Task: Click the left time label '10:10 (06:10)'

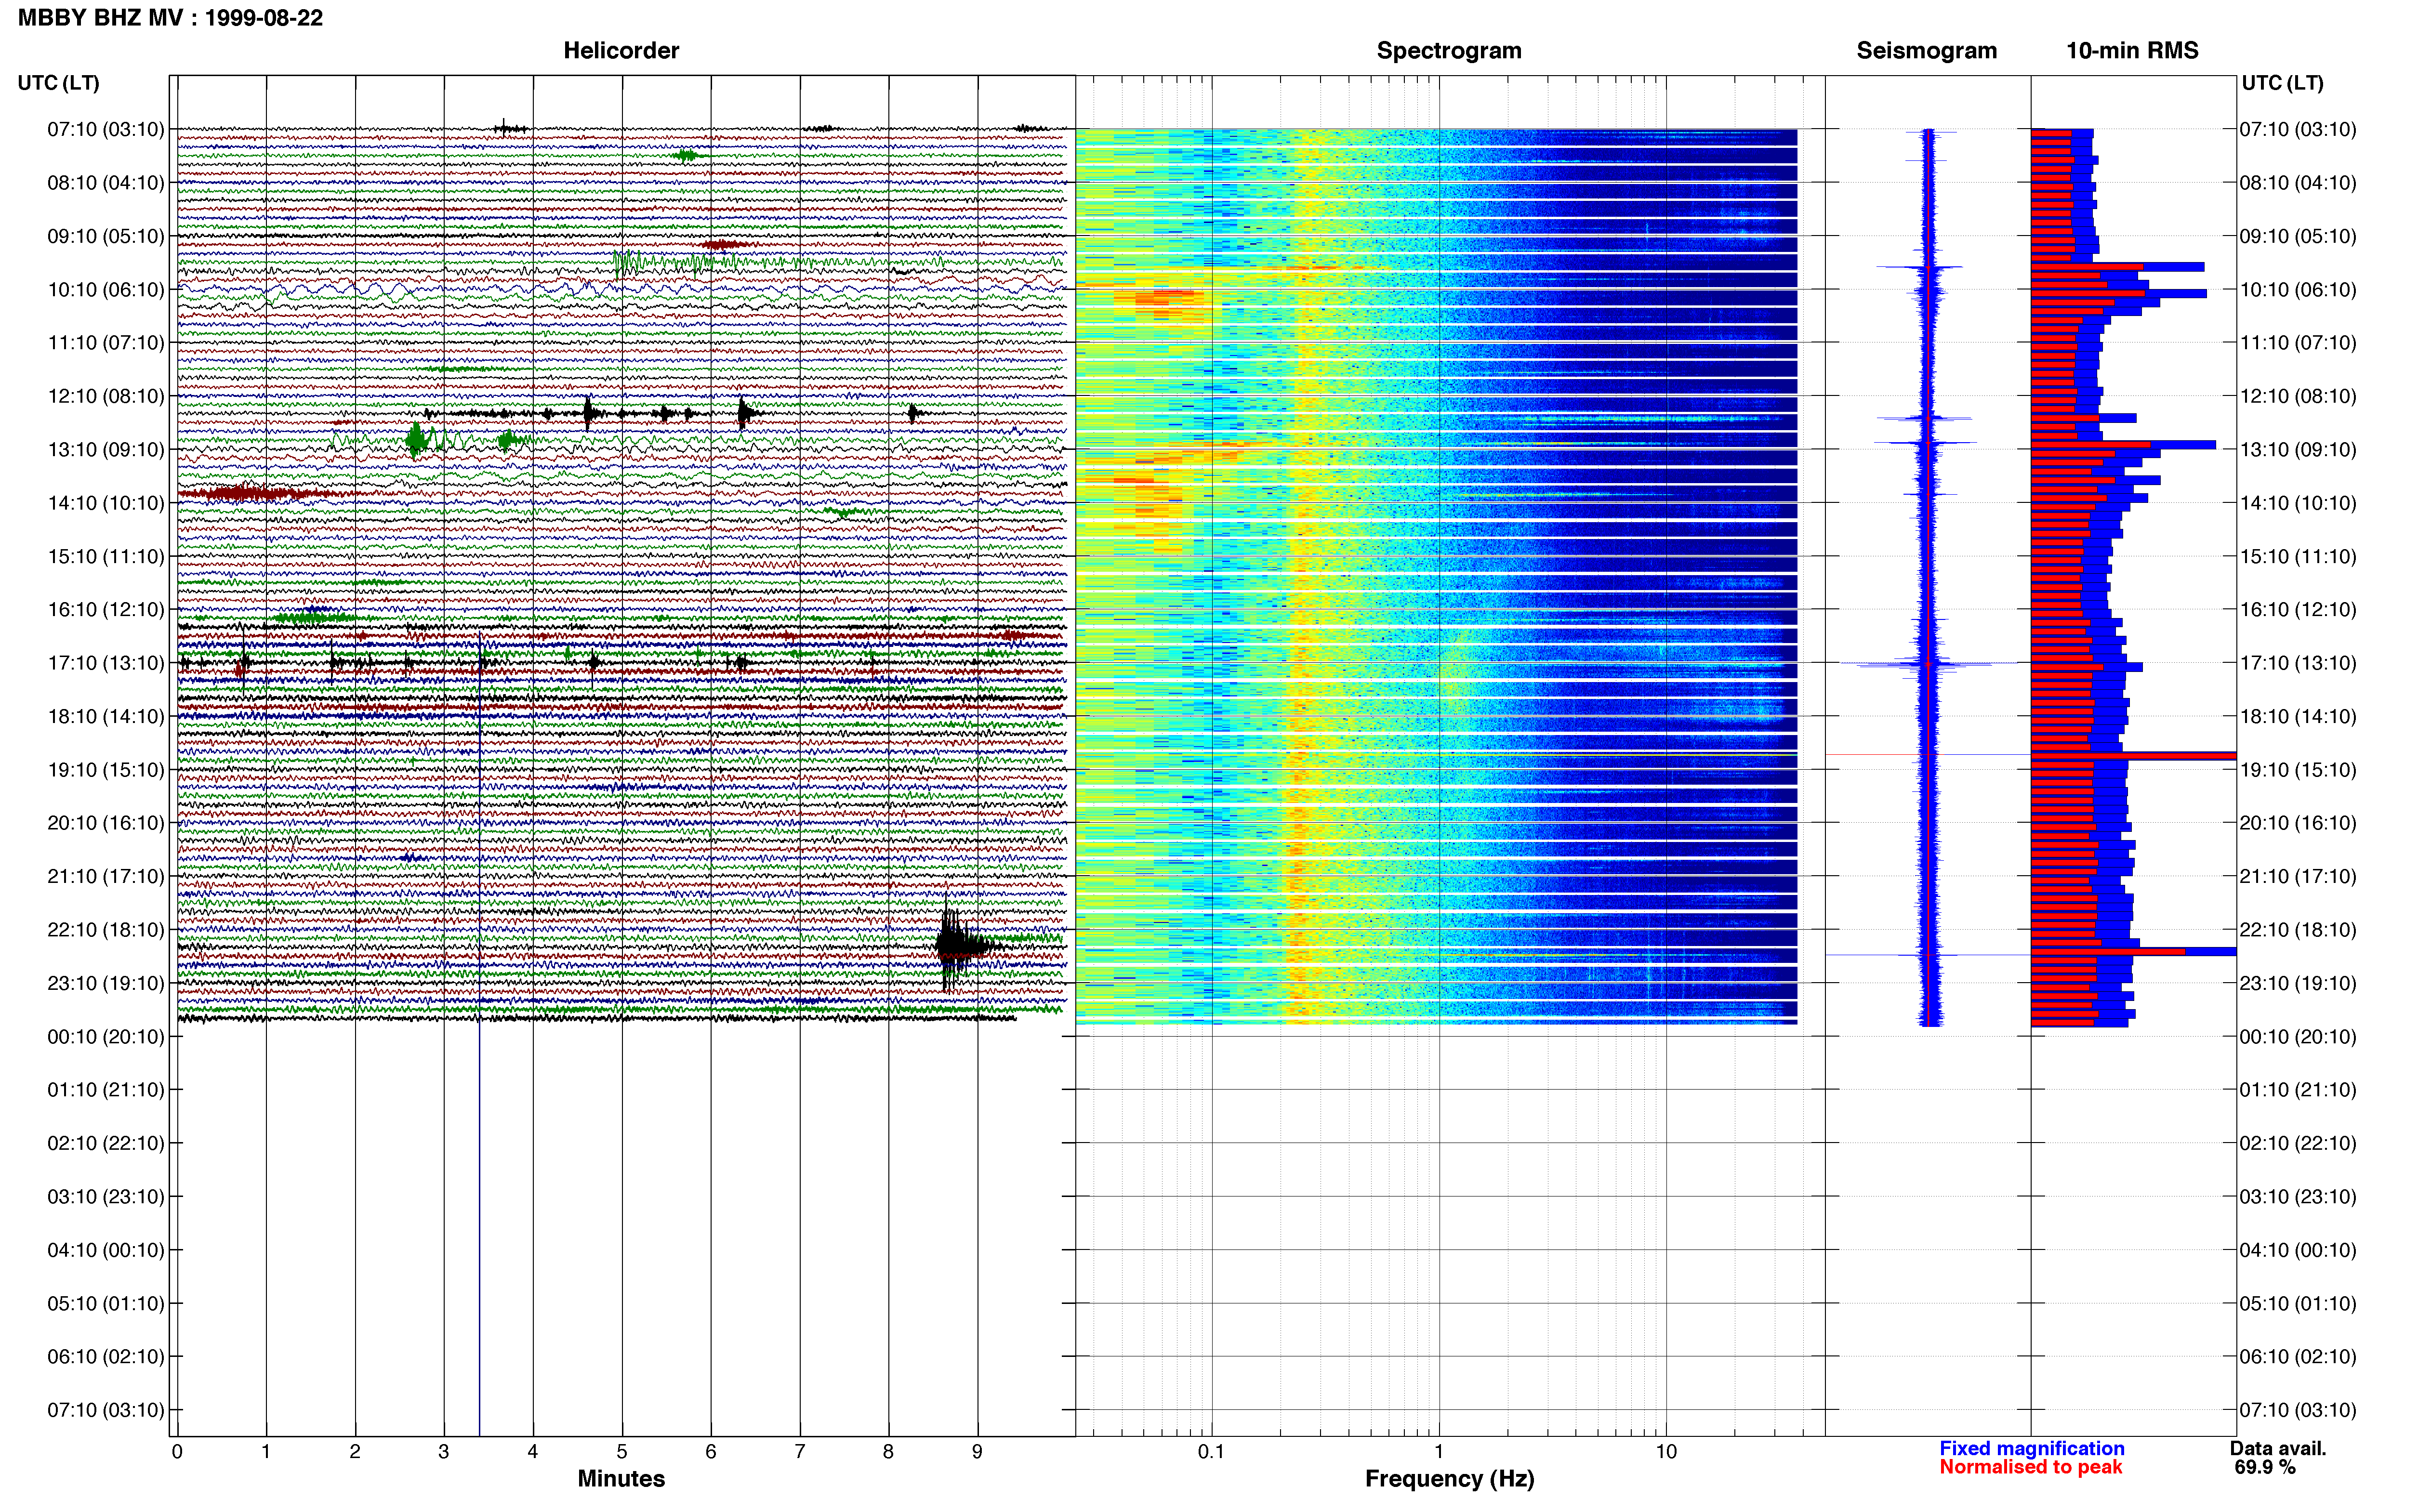Action: (106, 289)
